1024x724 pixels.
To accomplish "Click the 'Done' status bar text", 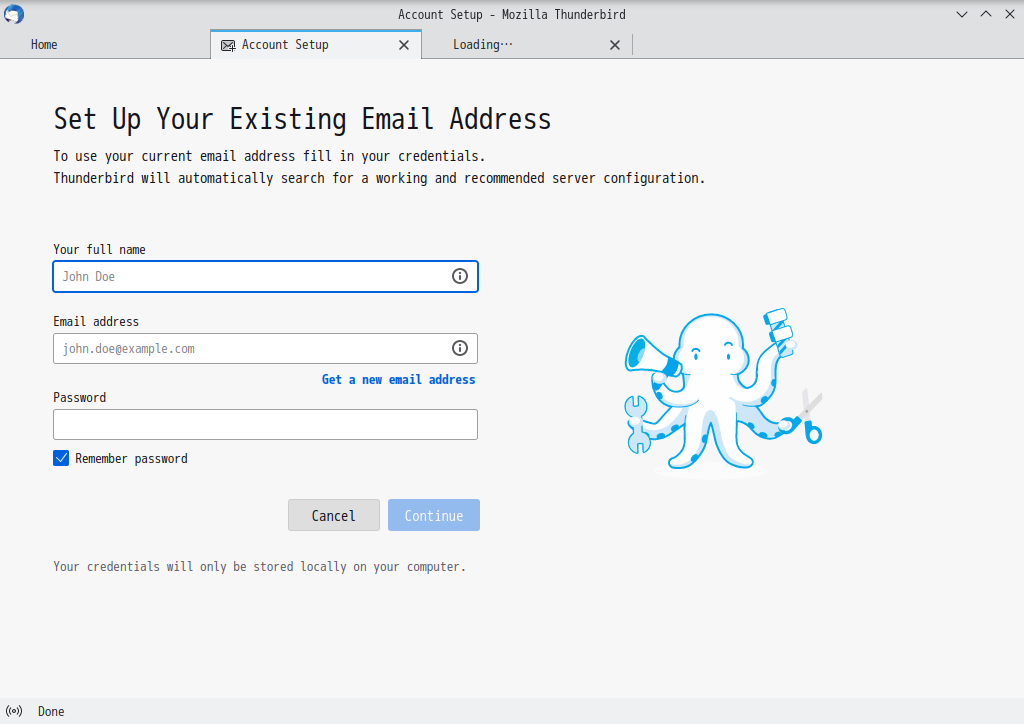I will point(51,711).
